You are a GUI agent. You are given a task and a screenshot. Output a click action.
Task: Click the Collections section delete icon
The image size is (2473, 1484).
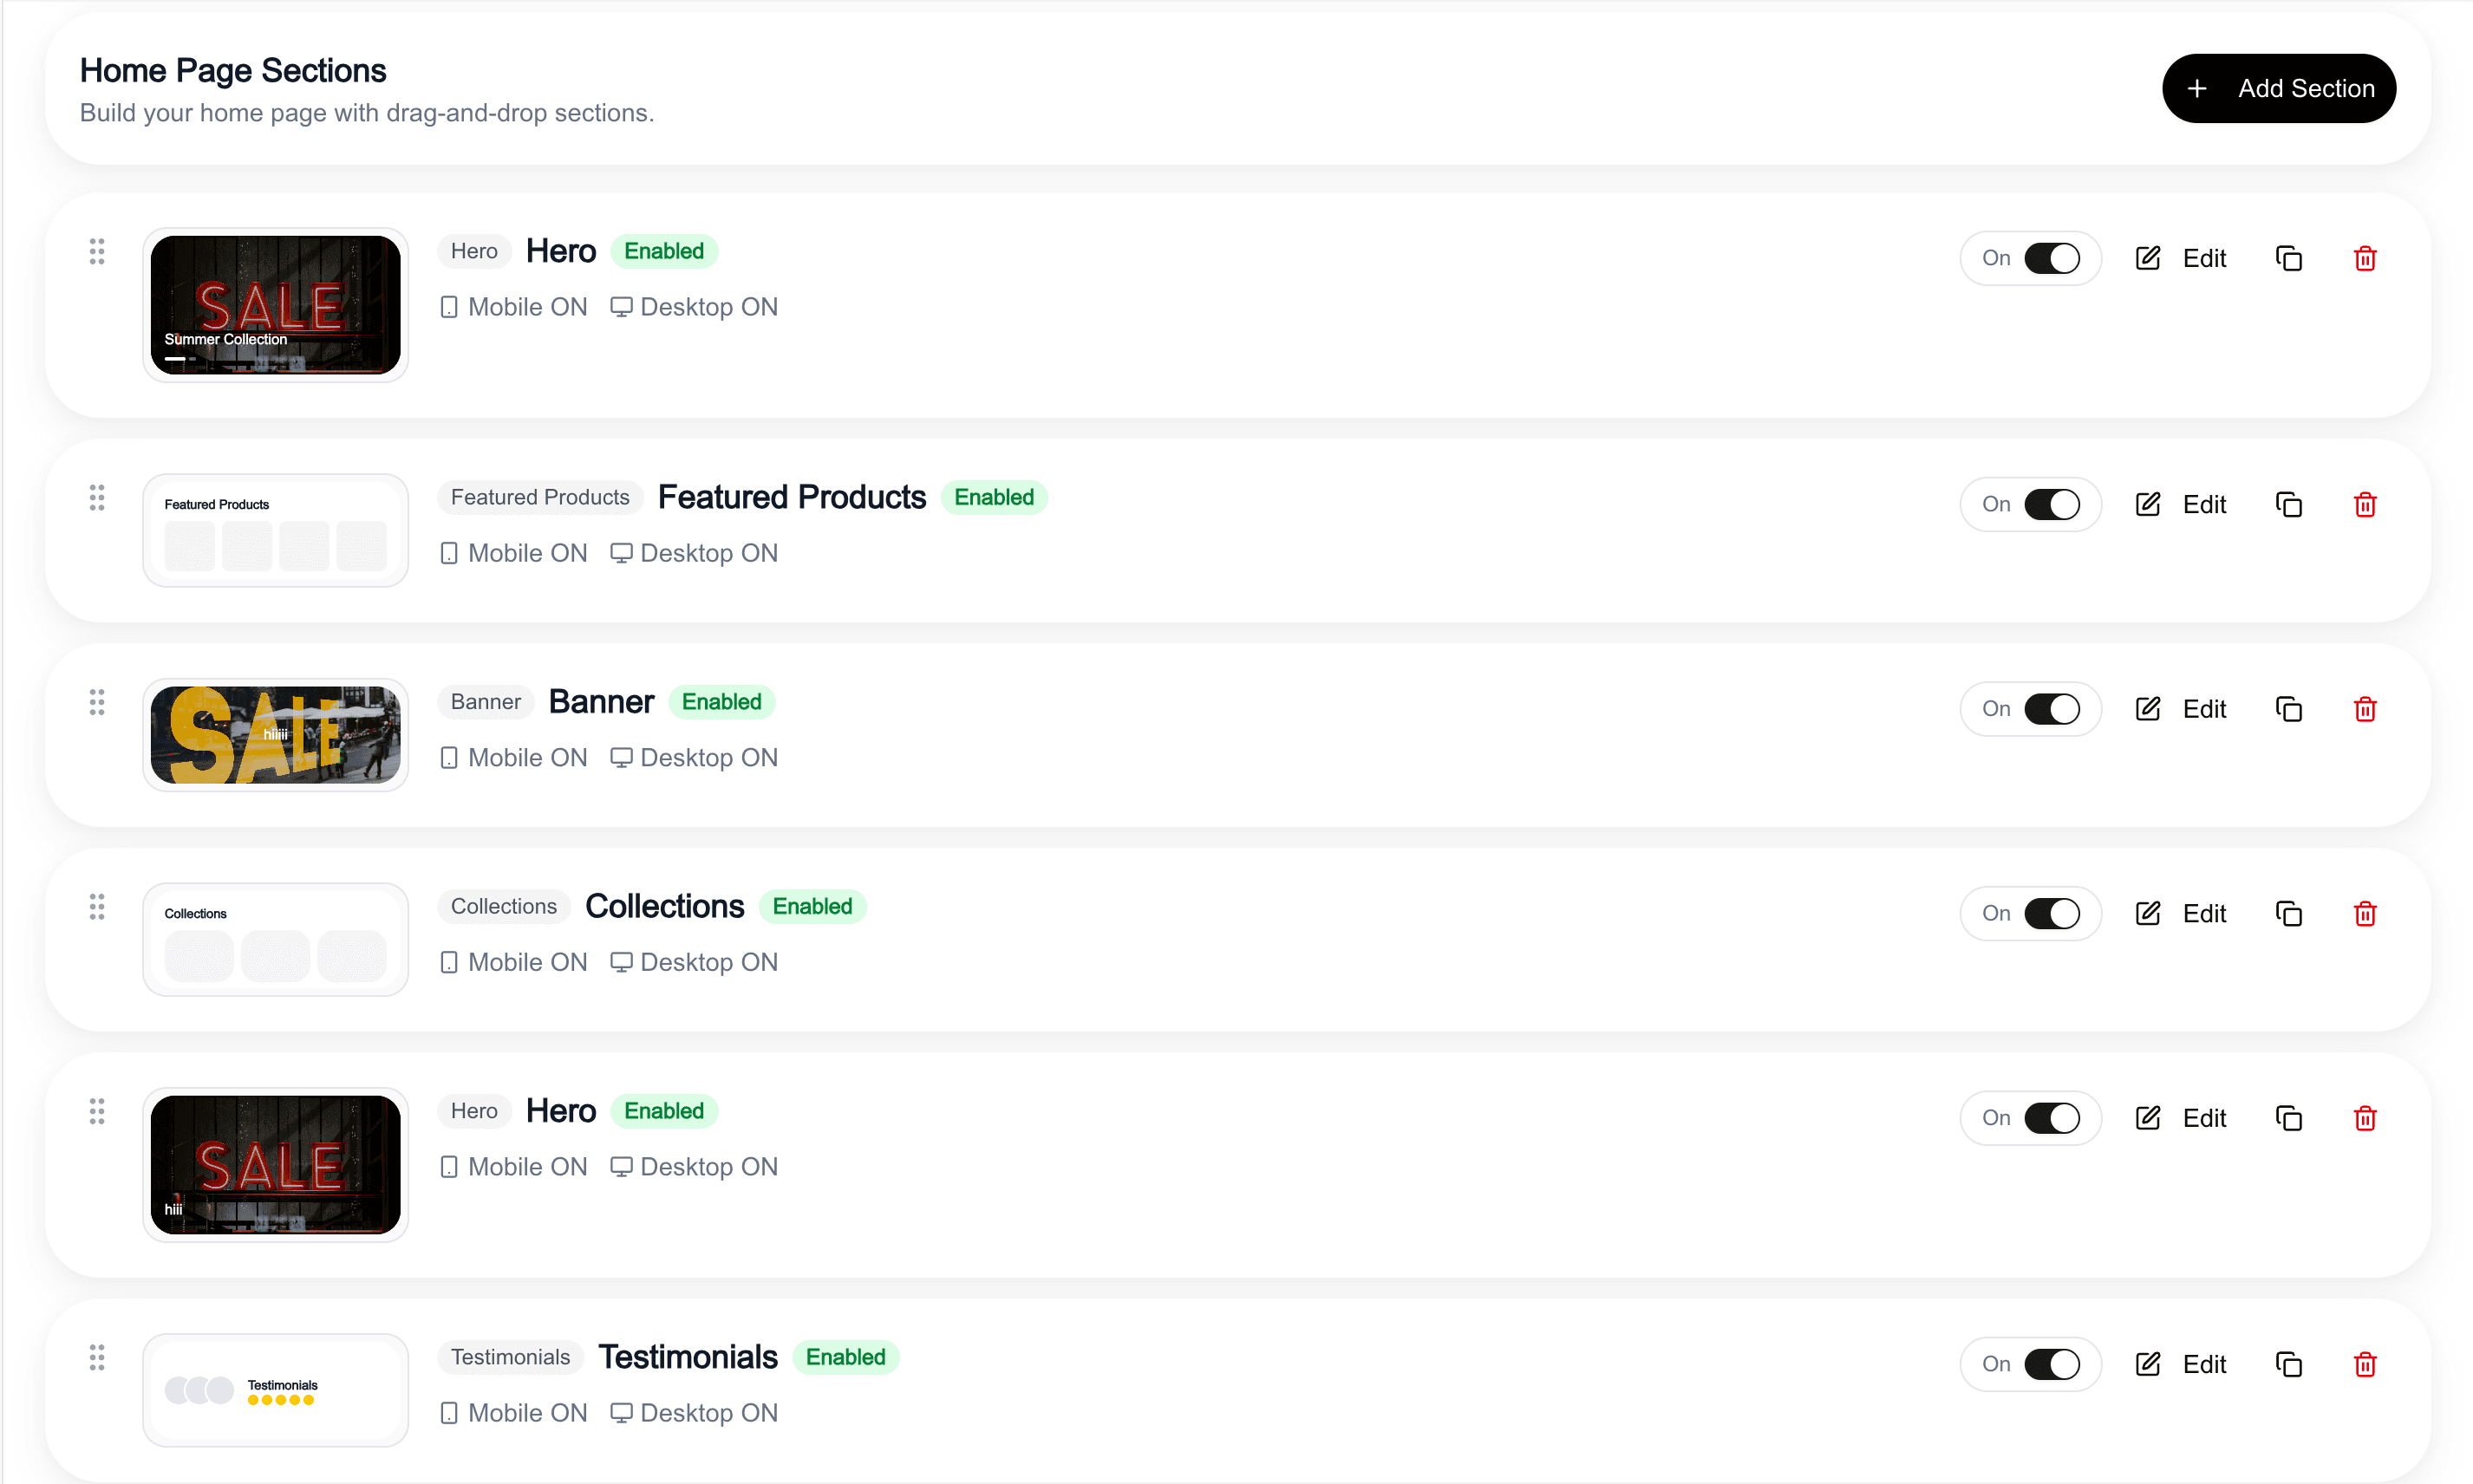click(x=2364, y=914)
